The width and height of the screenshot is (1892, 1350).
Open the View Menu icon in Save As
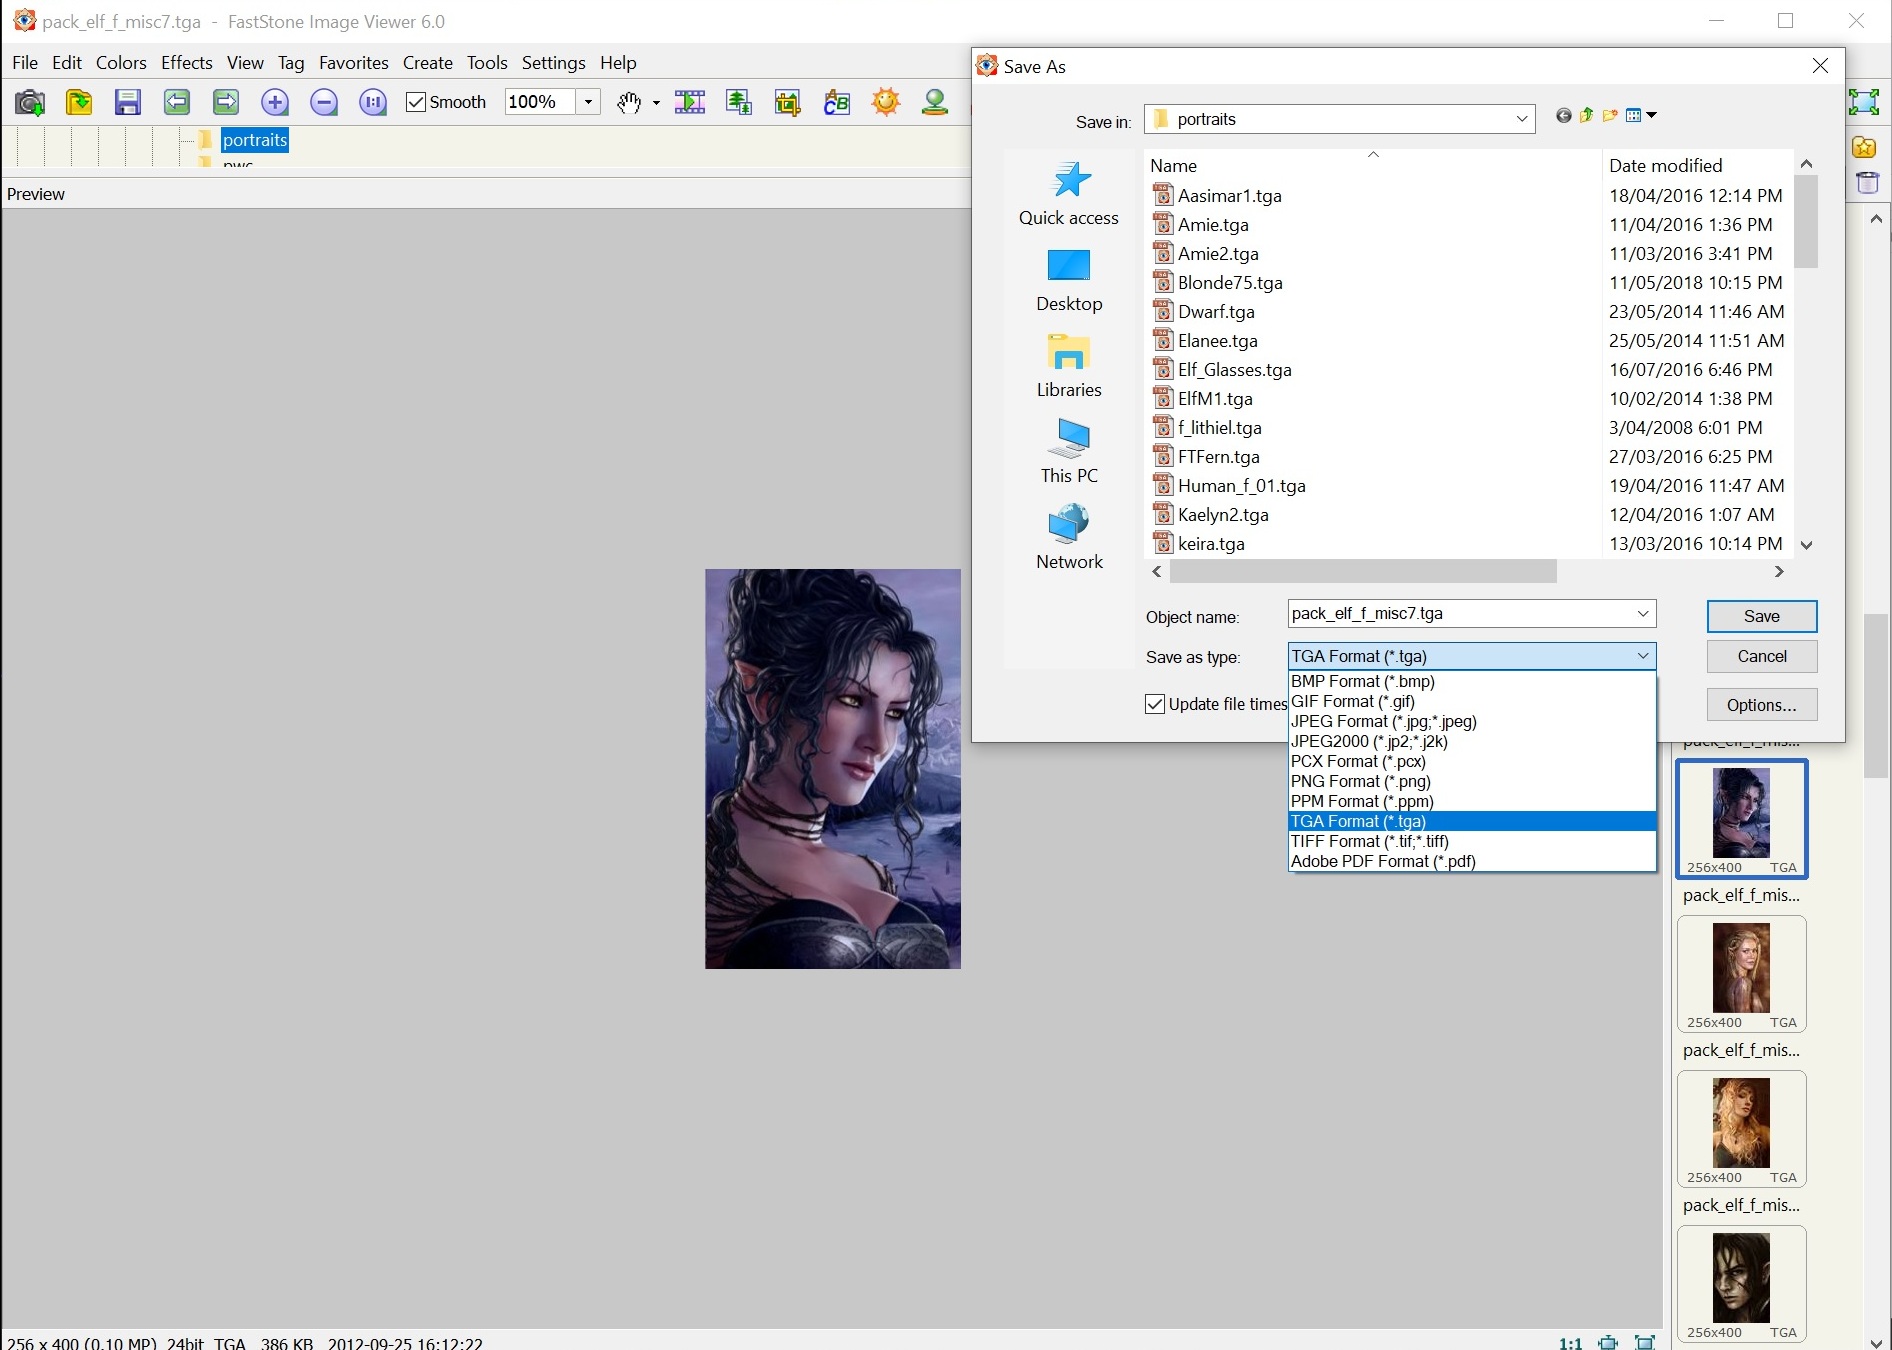1640,115
